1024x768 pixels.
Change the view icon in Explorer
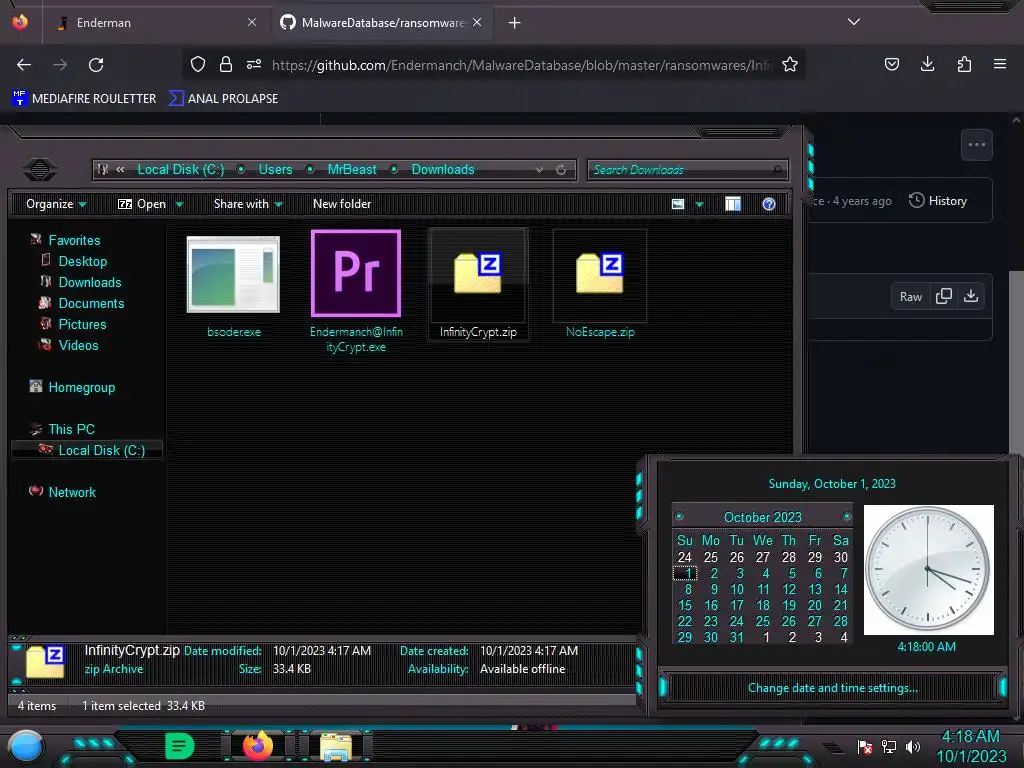[678, 204]
